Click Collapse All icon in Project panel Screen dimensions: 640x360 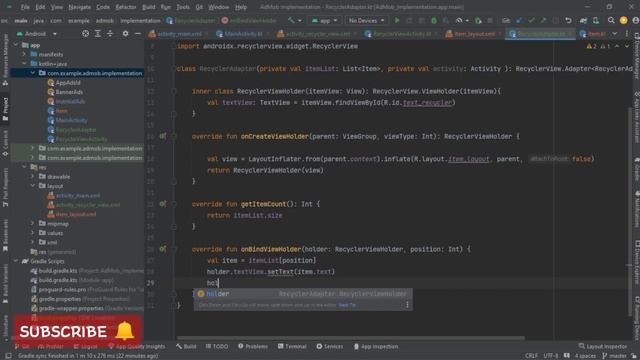pyautogui.click(x=110, y=34)
